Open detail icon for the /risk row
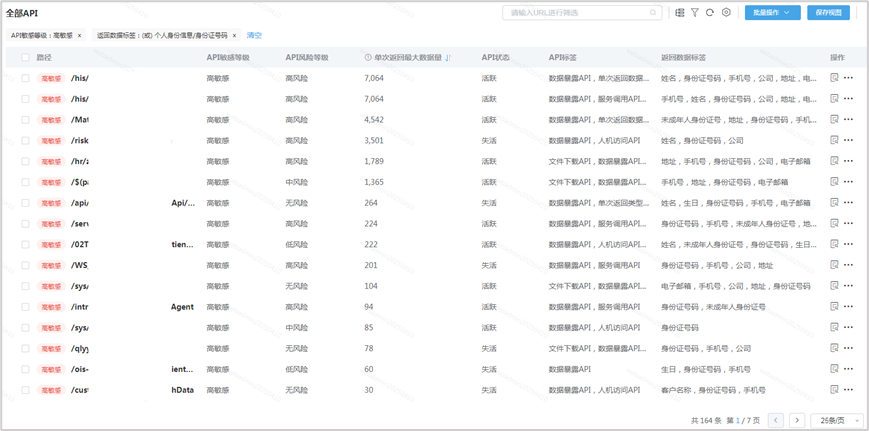Image resolution: width=869 pixels, height=431 pixels. coord(835,140)
